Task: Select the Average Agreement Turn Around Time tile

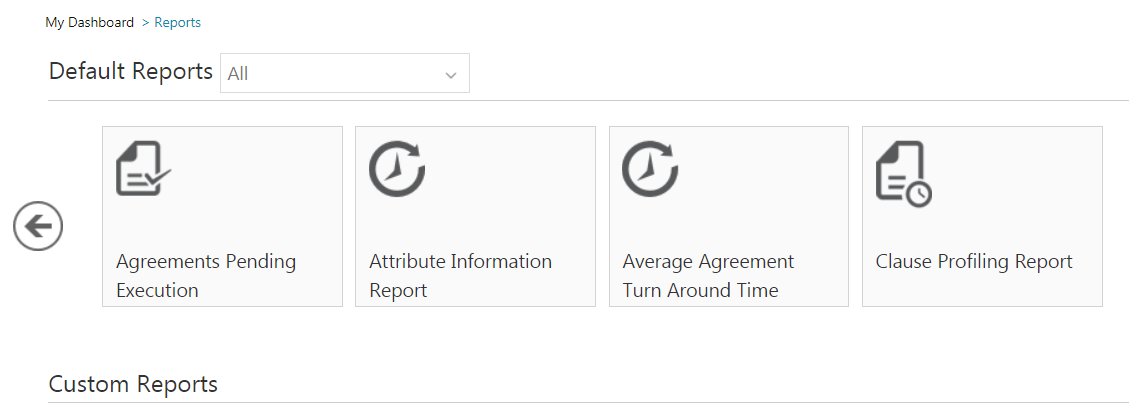Action: [x=728, y=216]
